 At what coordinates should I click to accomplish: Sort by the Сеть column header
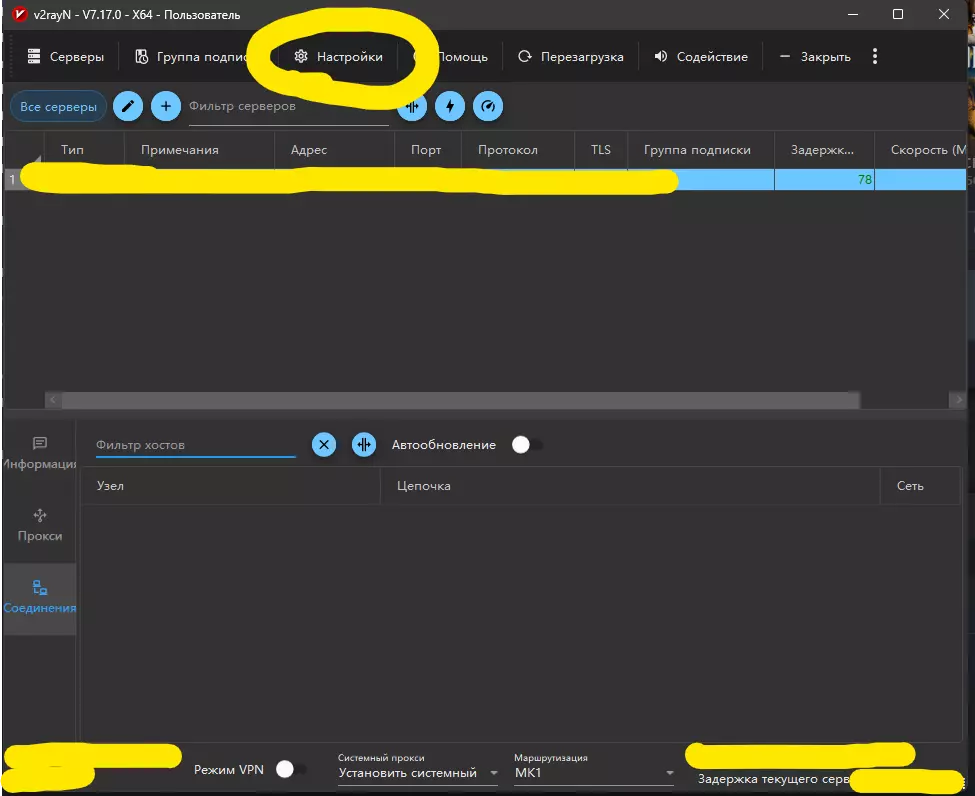pyautogui.click(x=920, y=486)
